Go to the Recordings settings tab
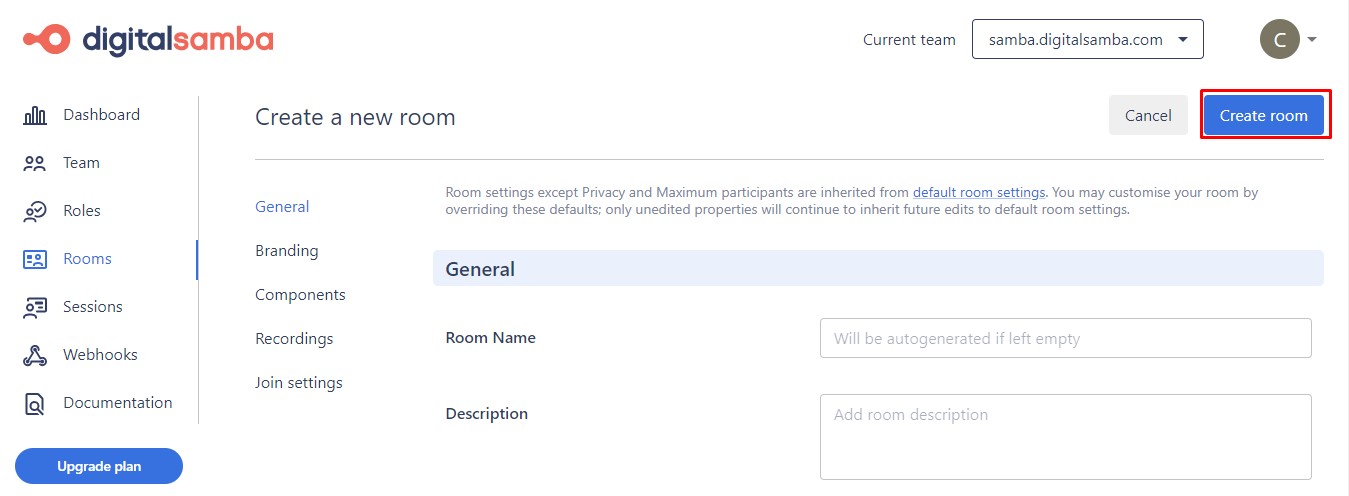Screen dimensions: 1349x496 [x=294, y=339]
